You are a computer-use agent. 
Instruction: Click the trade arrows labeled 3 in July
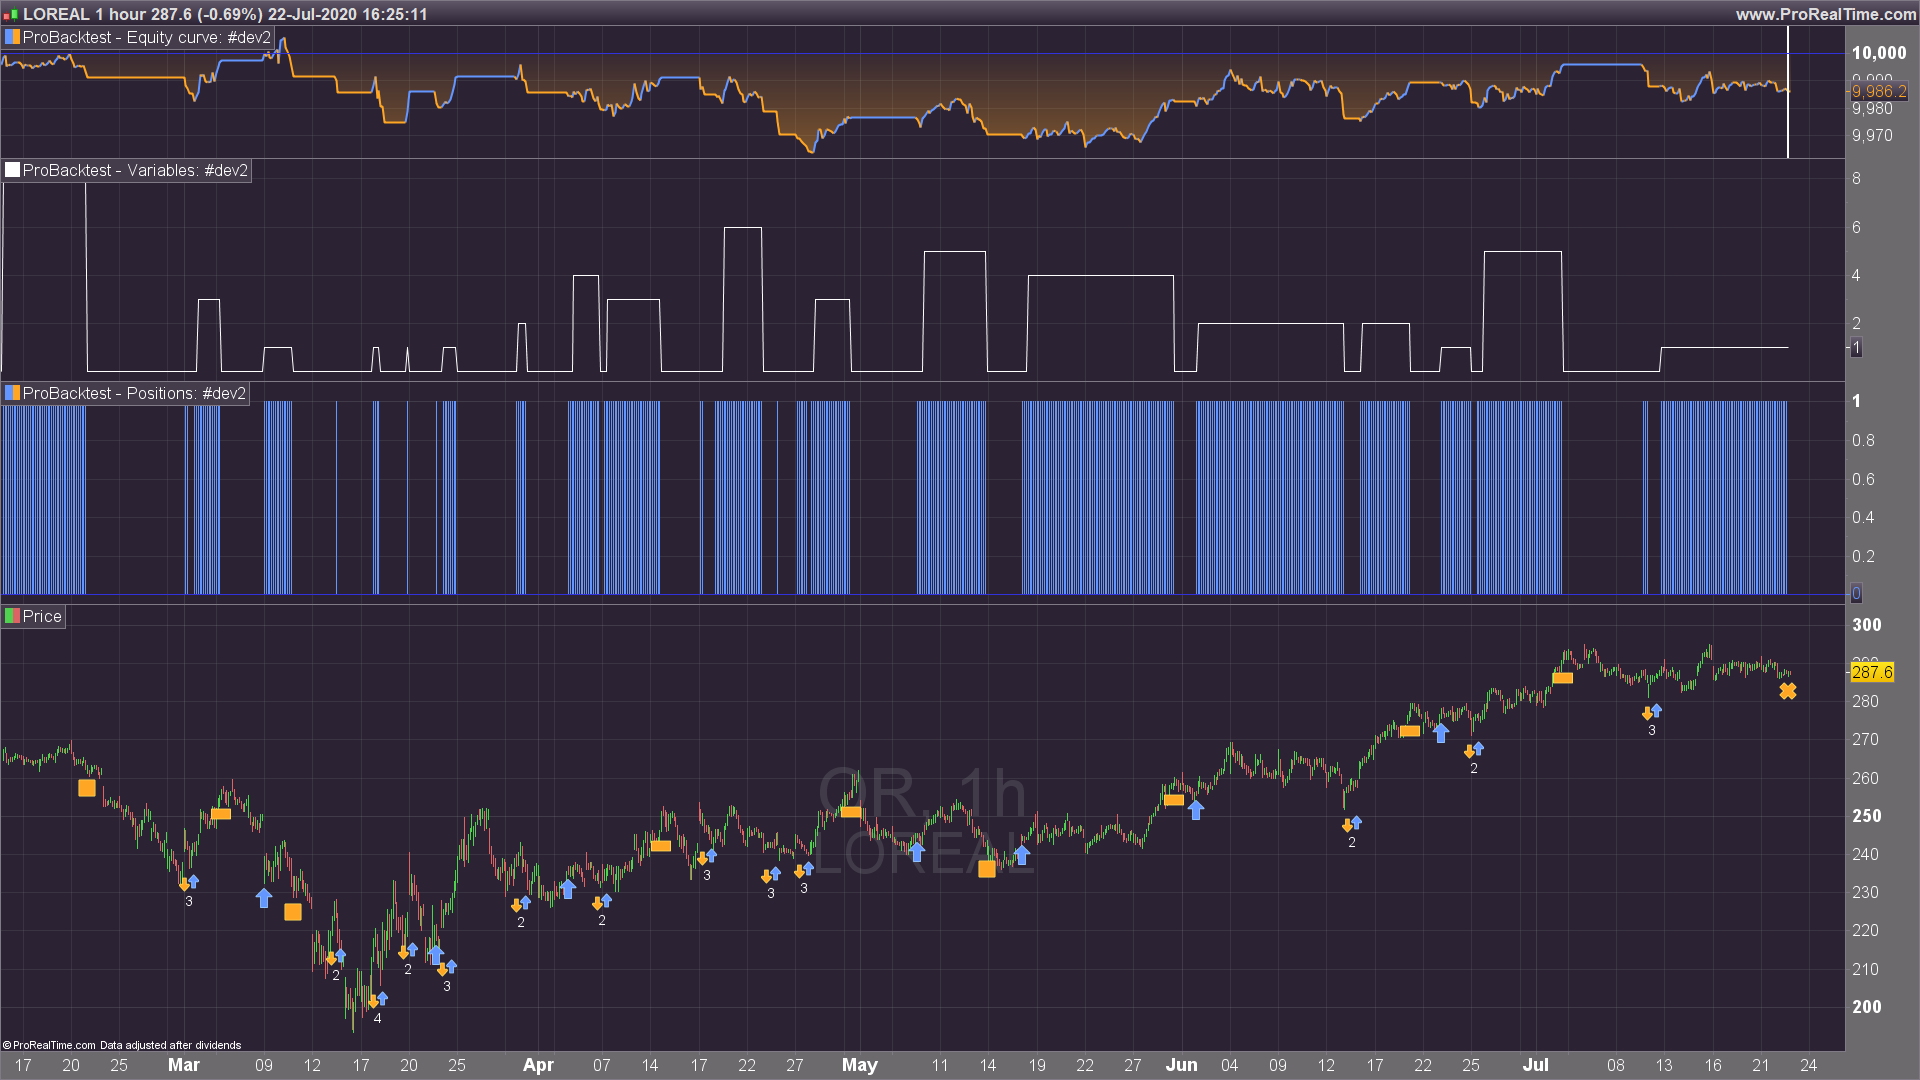(1652, 712)
